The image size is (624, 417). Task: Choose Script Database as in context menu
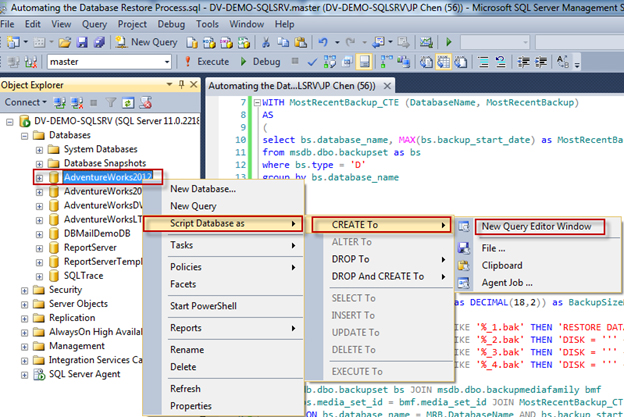coord(223,224)
